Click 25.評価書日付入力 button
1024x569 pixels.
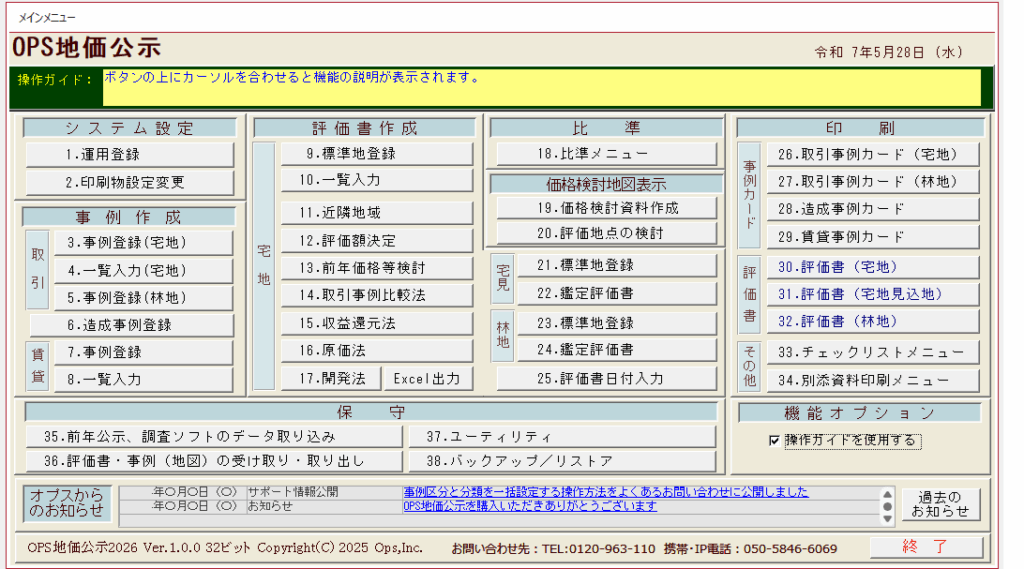(x=606, y=379)
